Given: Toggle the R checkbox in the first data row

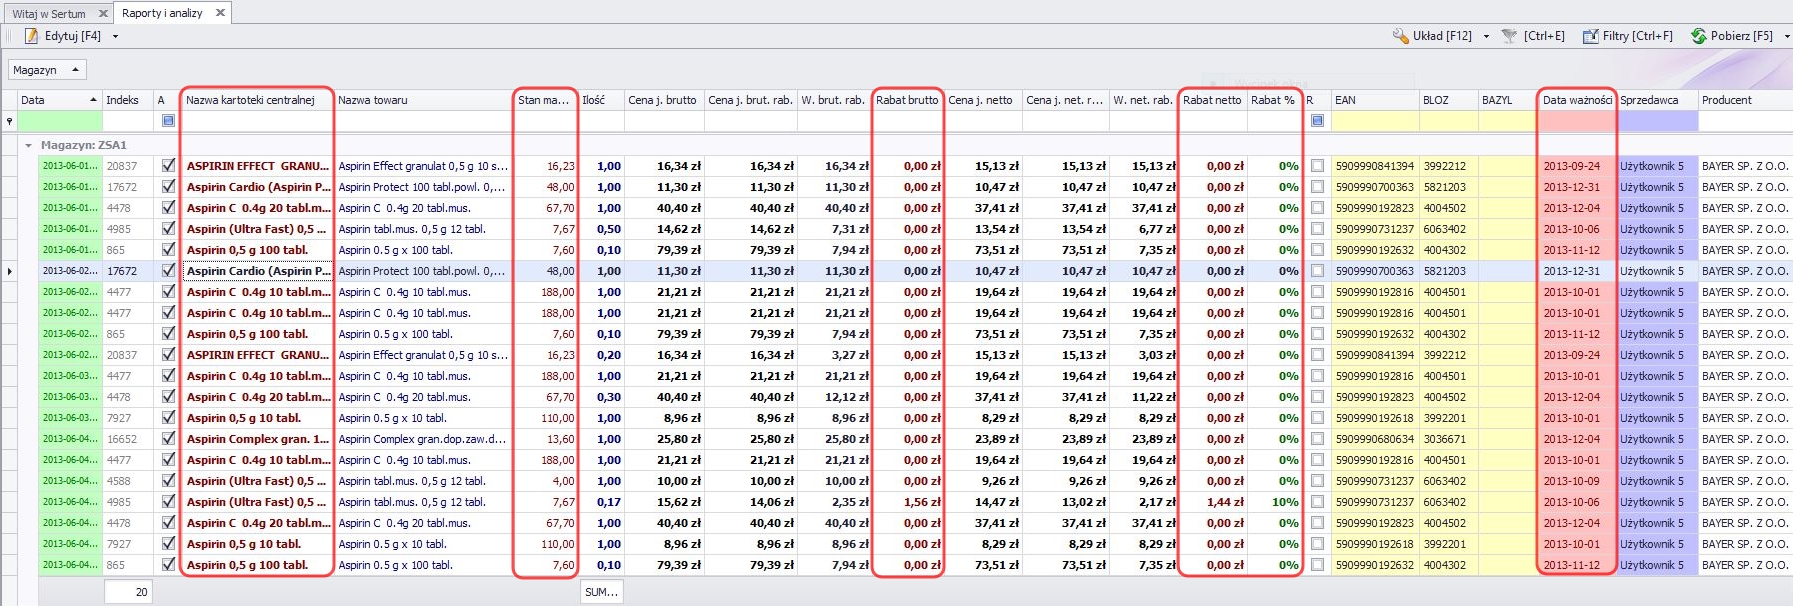Looking at the screenshot, I should (1317, 166).
